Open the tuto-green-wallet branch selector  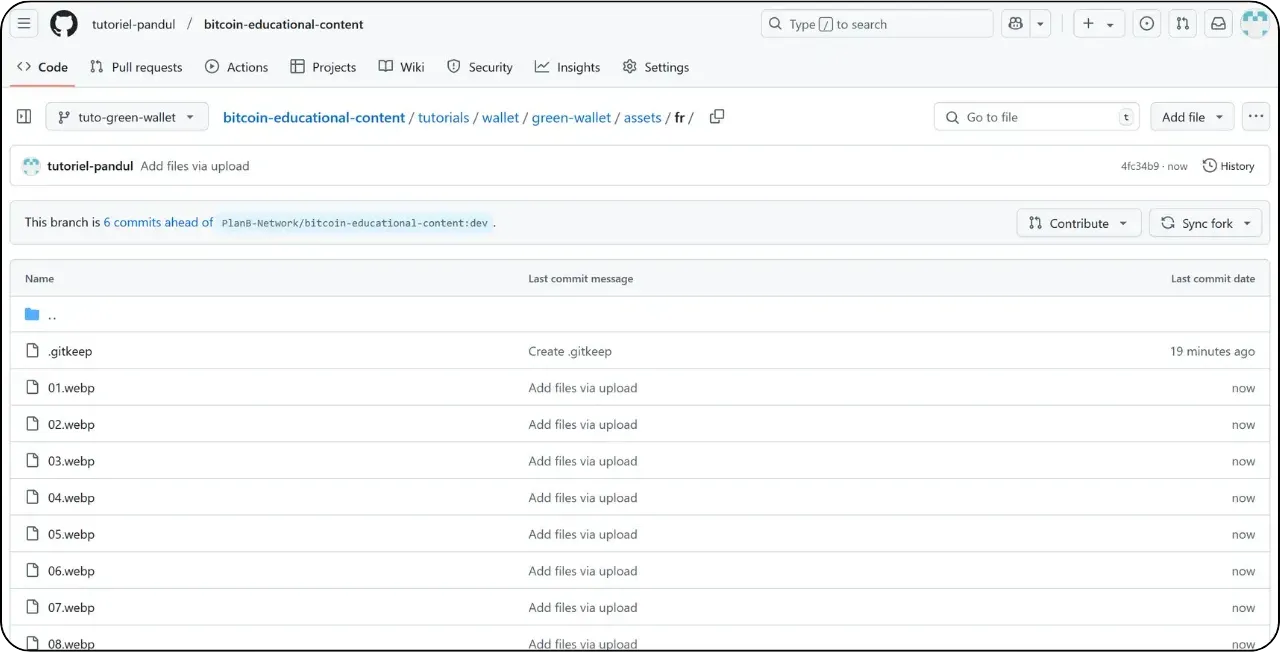pos(126,116)
